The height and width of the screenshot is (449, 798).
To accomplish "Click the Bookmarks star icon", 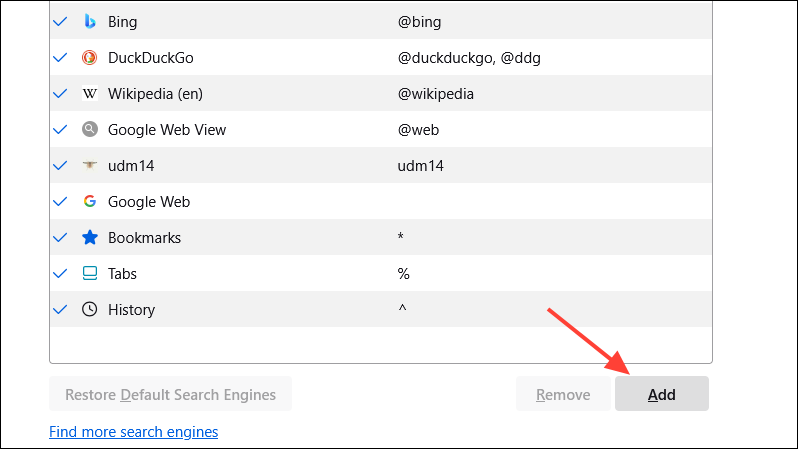I will tap(90, 238).
